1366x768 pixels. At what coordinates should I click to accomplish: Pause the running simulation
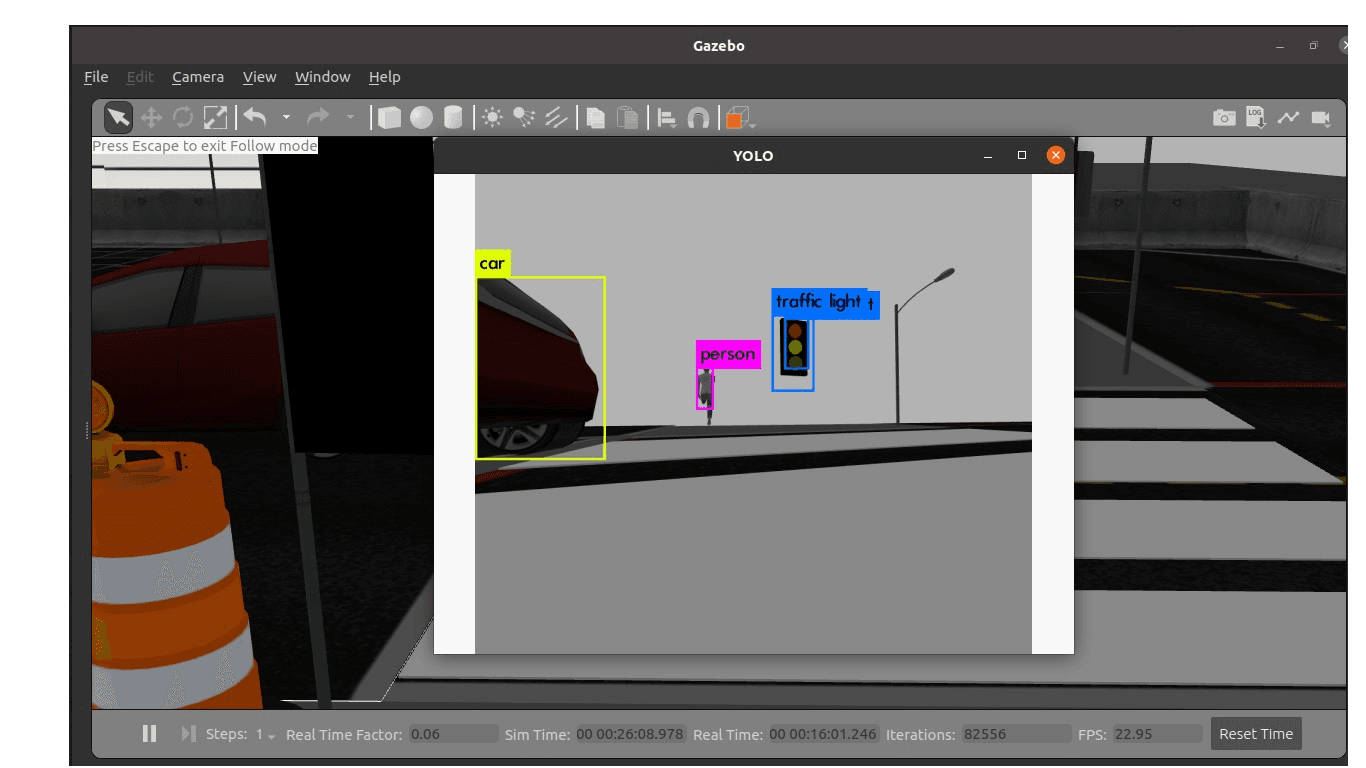pos(149,733)
